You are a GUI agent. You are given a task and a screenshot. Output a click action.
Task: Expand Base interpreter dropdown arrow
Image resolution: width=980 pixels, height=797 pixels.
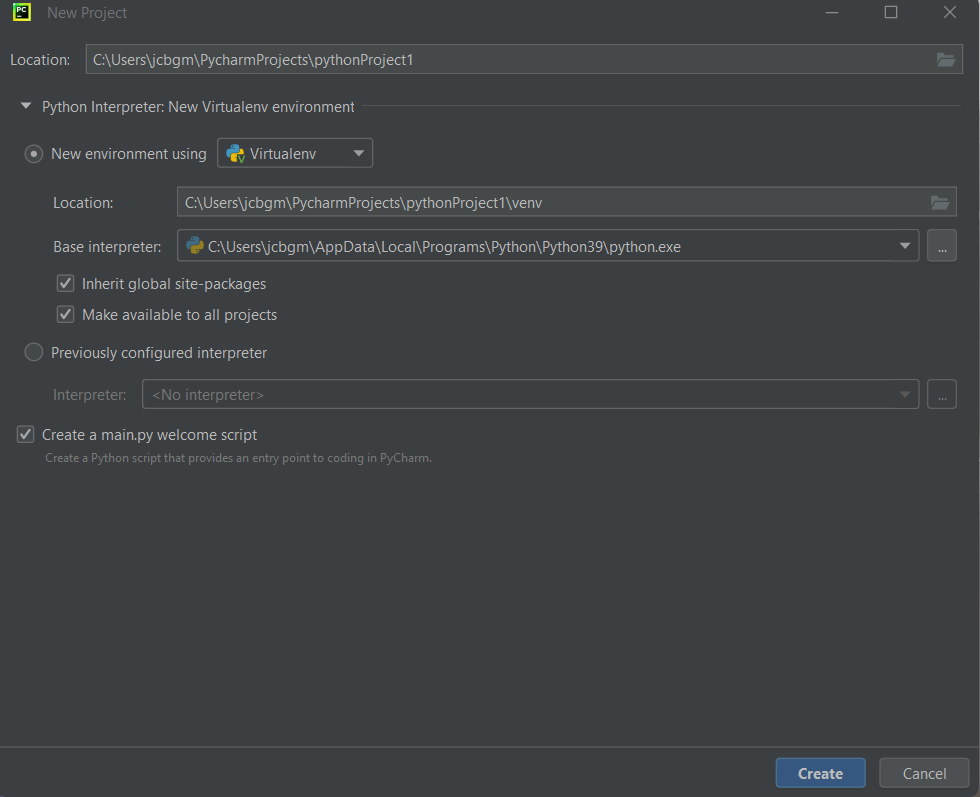(x=904, y=246)
